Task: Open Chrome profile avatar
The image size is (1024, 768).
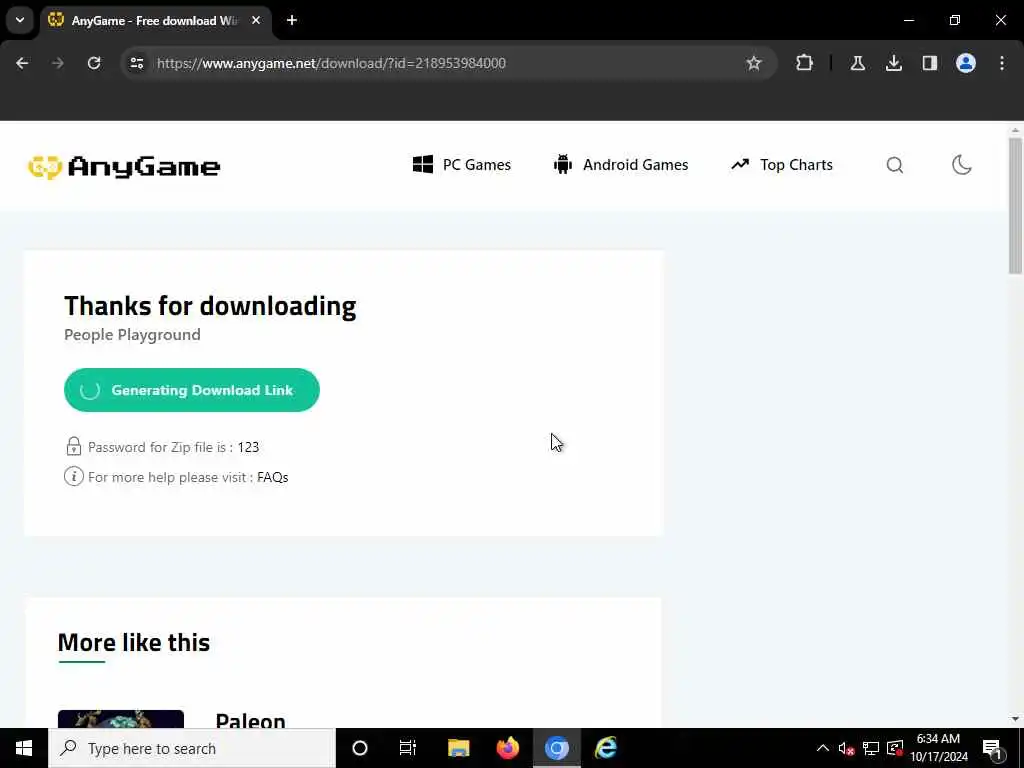Action: click(x=966, y=63)
